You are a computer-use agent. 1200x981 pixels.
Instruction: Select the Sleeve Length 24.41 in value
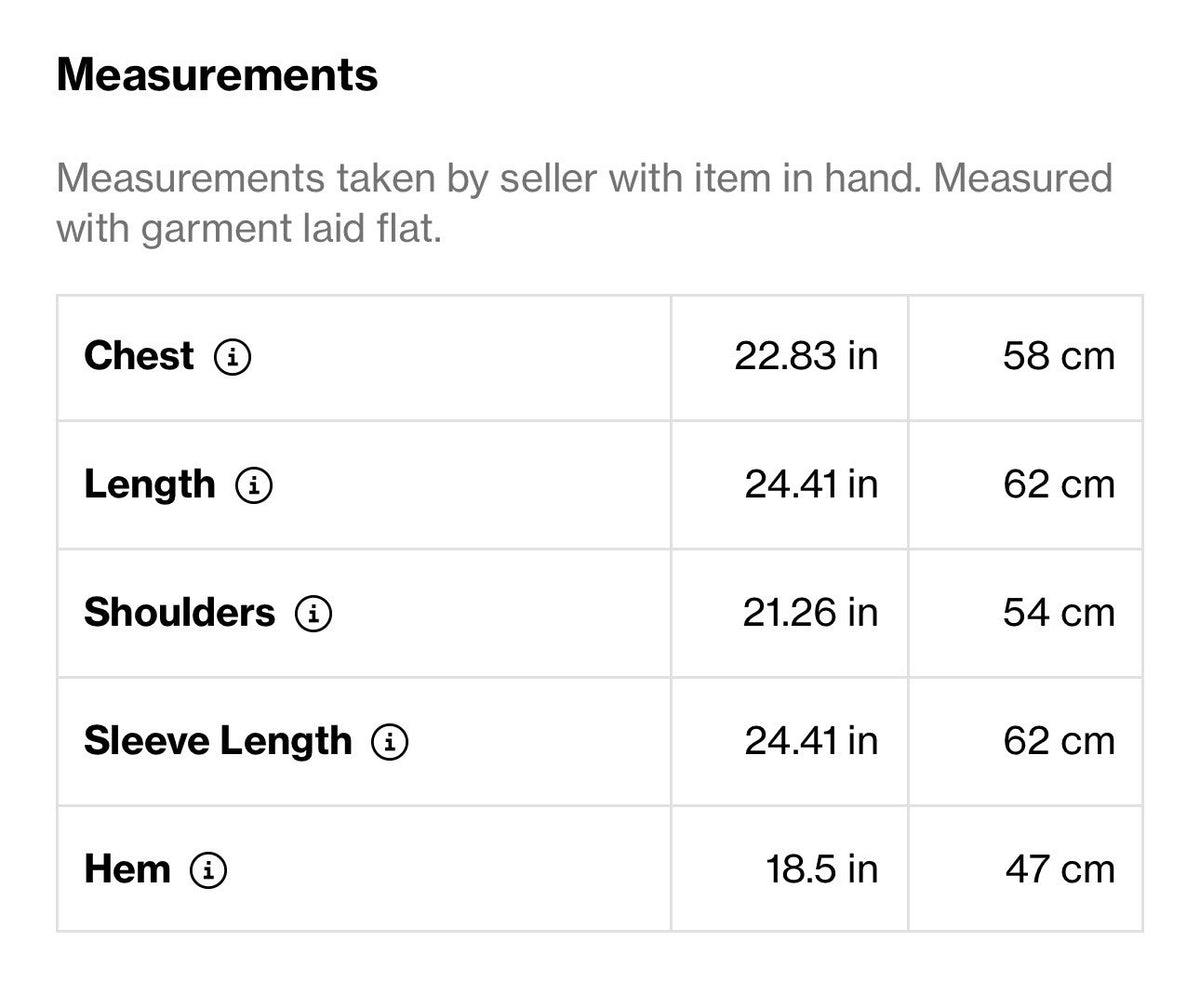(x=811, y=741)
